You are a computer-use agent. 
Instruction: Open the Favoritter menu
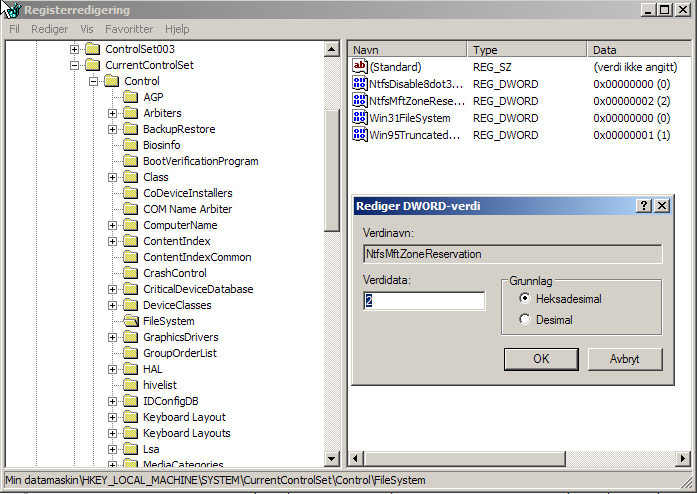(x=129, y=29)
